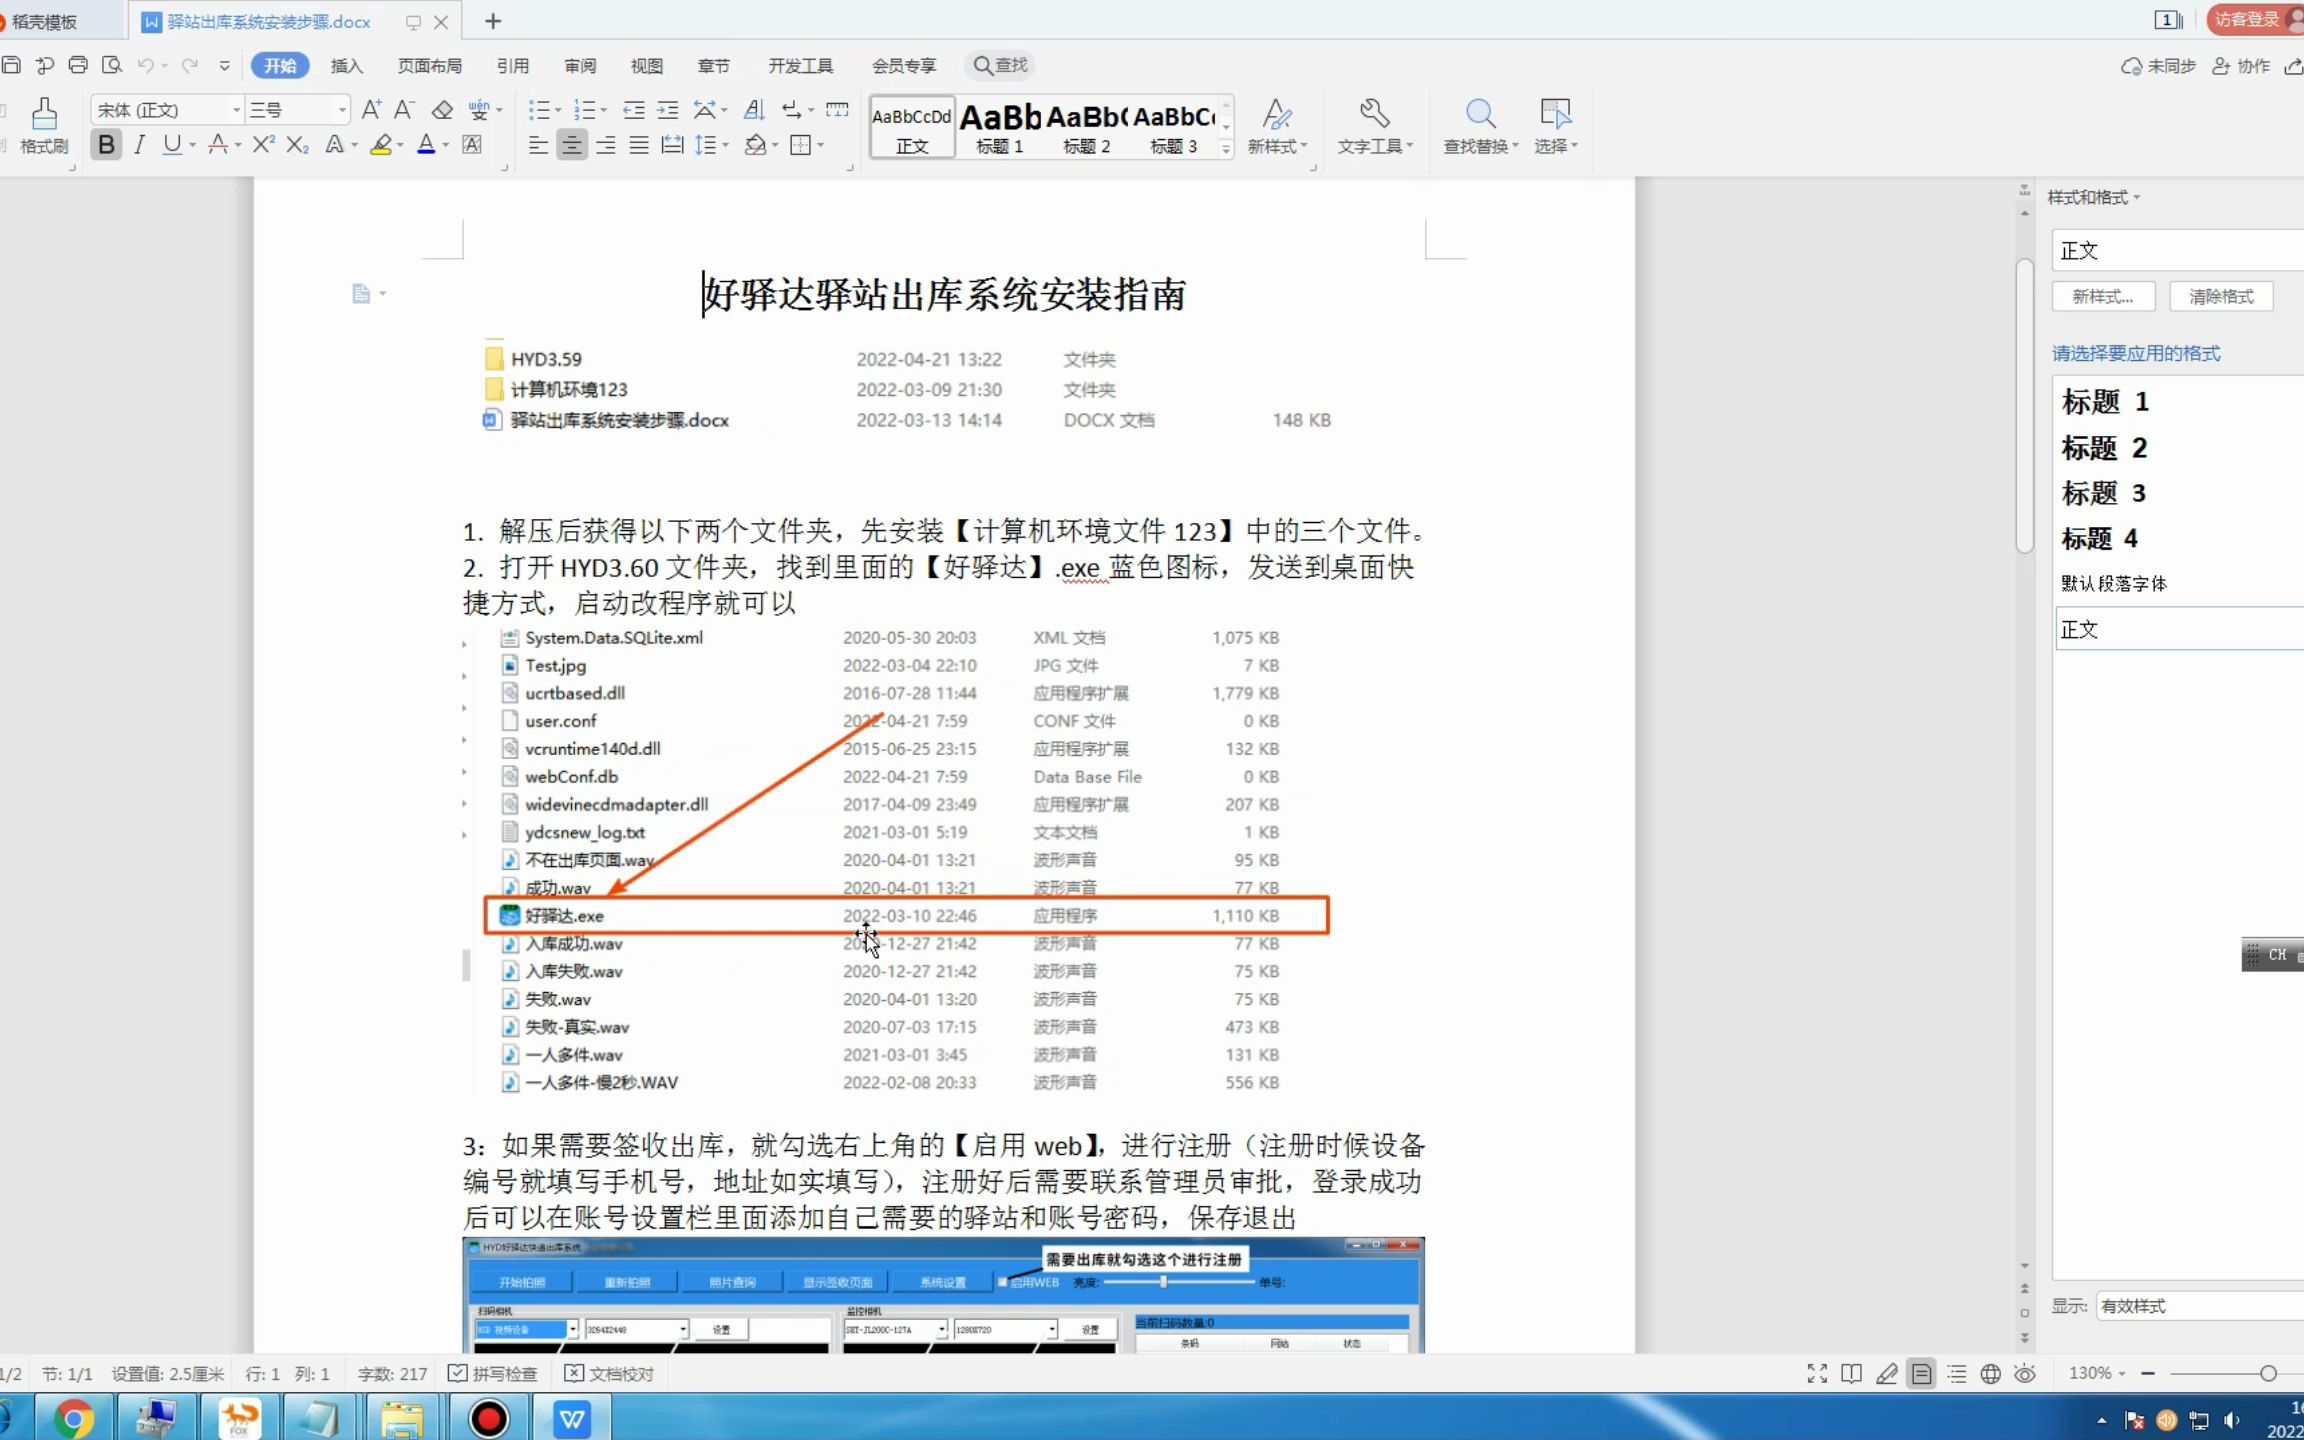This screenshot has width=2304, height=1440.
Task: Click the 清除格式 button in styles panel
Action: click(2221, 297)
